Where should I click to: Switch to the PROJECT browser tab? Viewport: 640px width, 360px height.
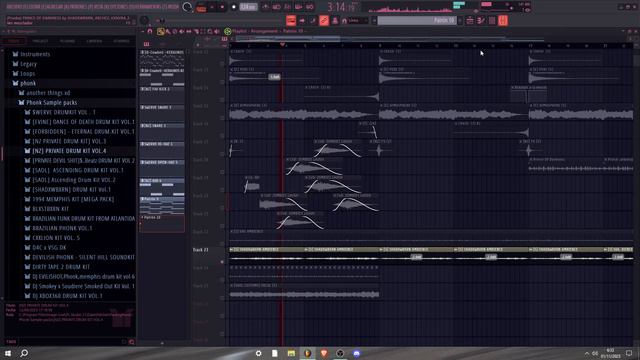click(x=40, y=41)
